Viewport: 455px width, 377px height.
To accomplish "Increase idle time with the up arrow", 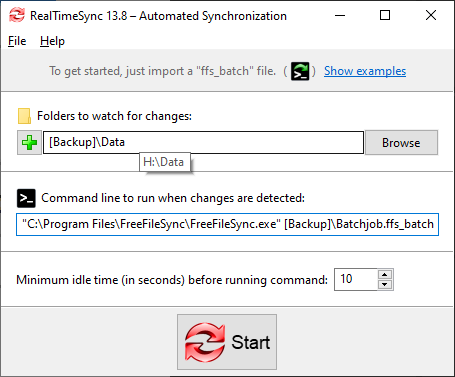I will (385, 275).
